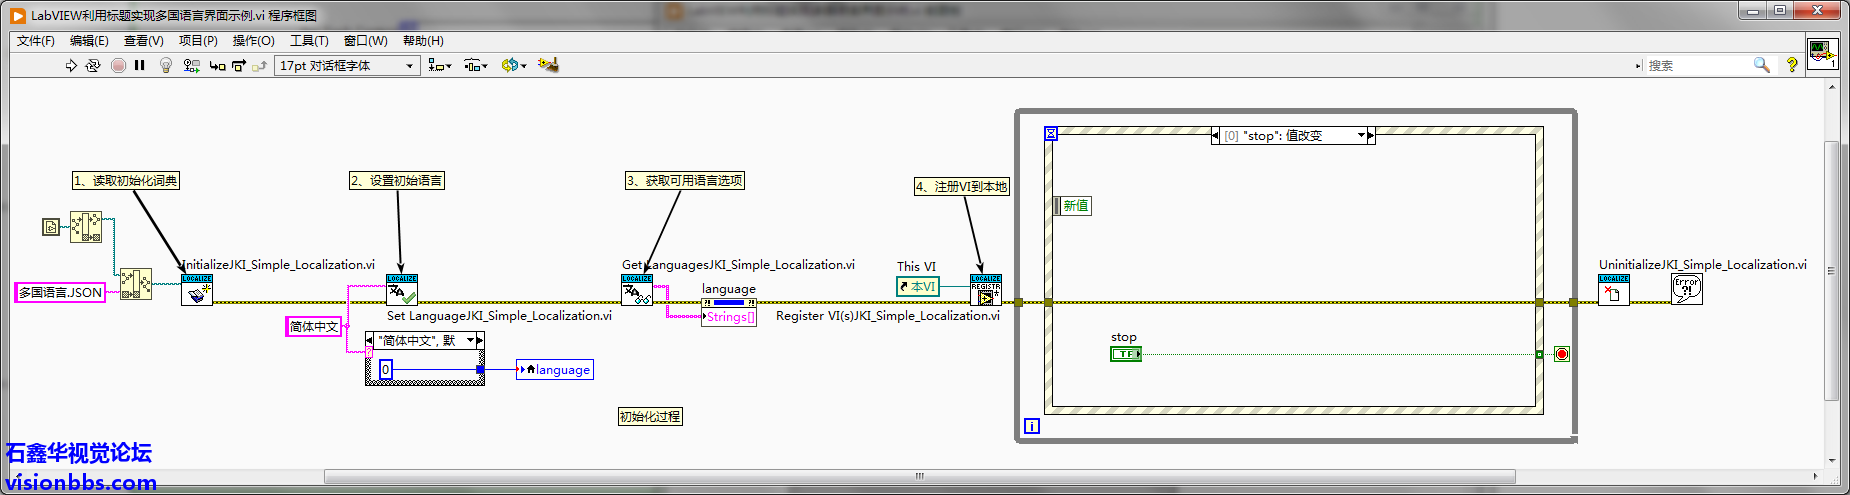Viewport: 1850px width, 495px height.
Task: Open the 编辑(E) menu
Action: pyautogui.click(x=89, y=41)
